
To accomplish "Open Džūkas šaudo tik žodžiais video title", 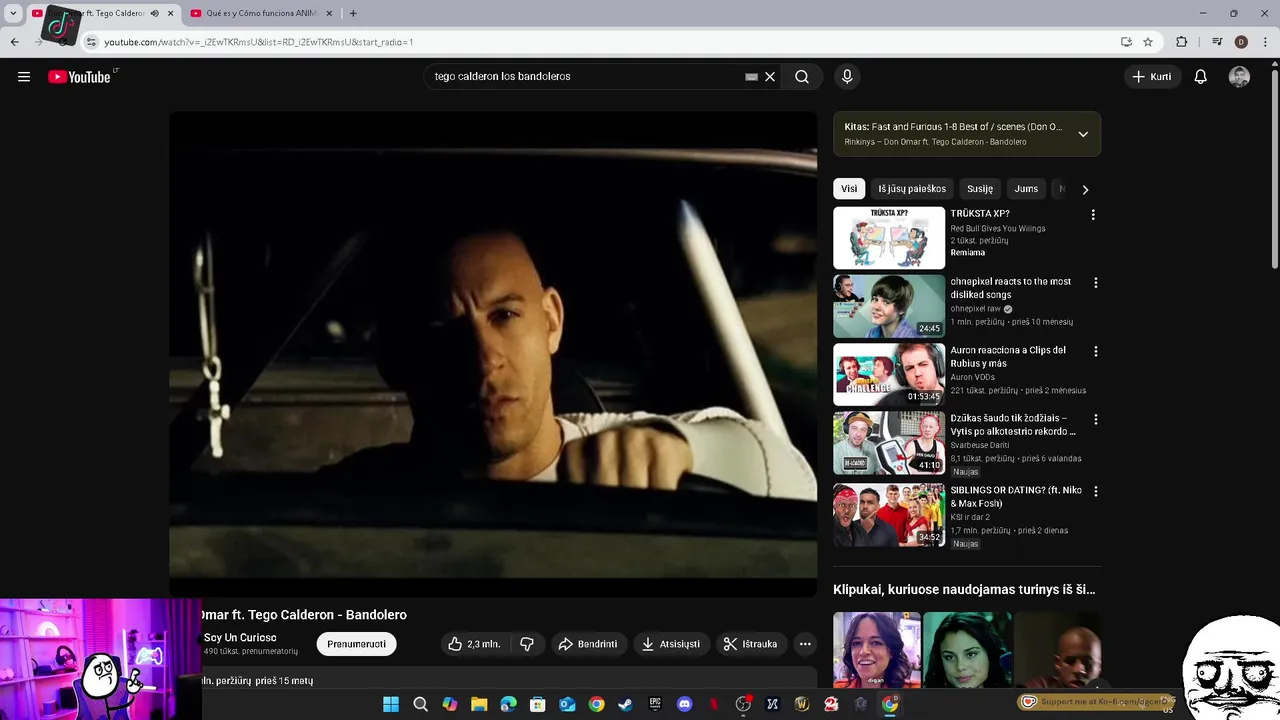I will [x=1013, y=425].
